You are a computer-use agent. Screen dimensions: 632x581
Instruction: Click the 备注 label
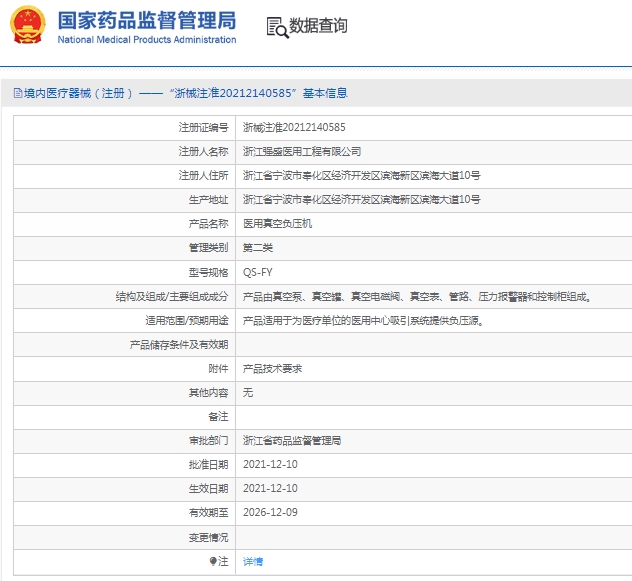click(218, 416)
